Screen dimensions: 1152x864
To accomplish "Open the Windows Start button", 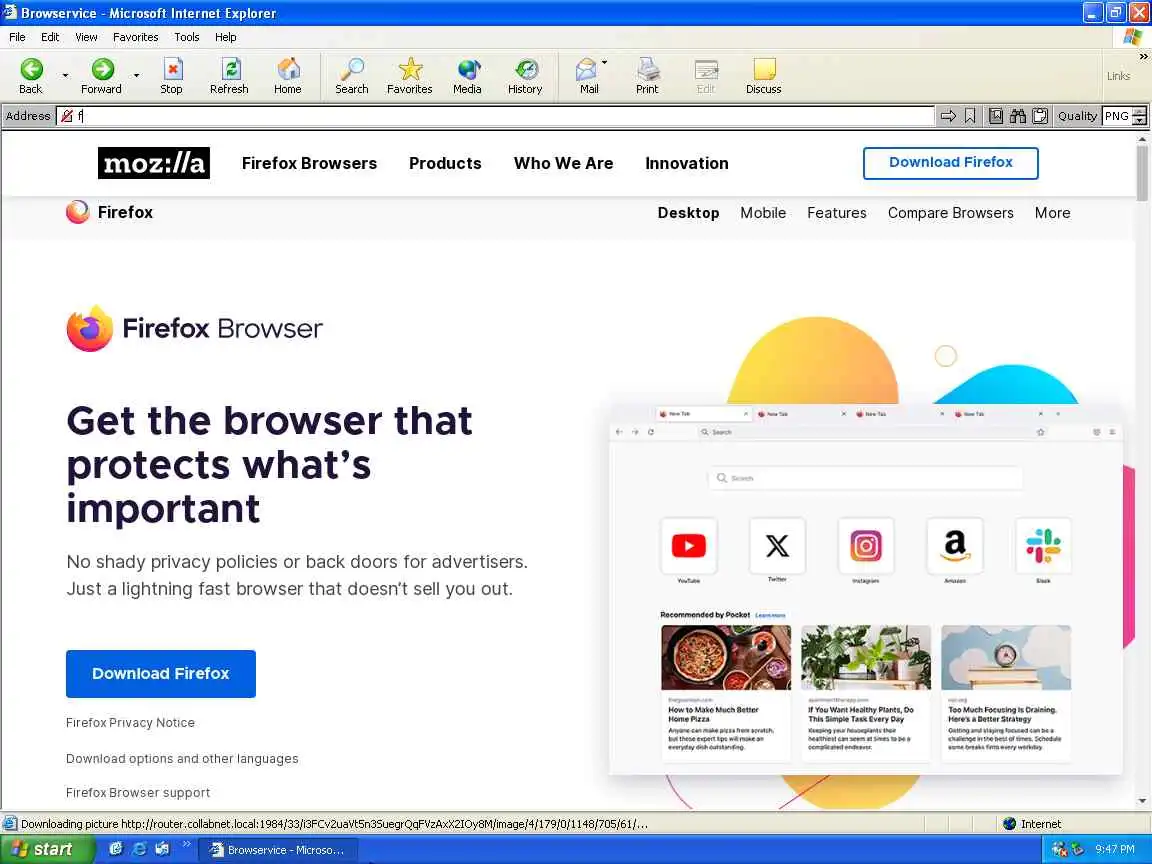I will [x=47, y=849].
